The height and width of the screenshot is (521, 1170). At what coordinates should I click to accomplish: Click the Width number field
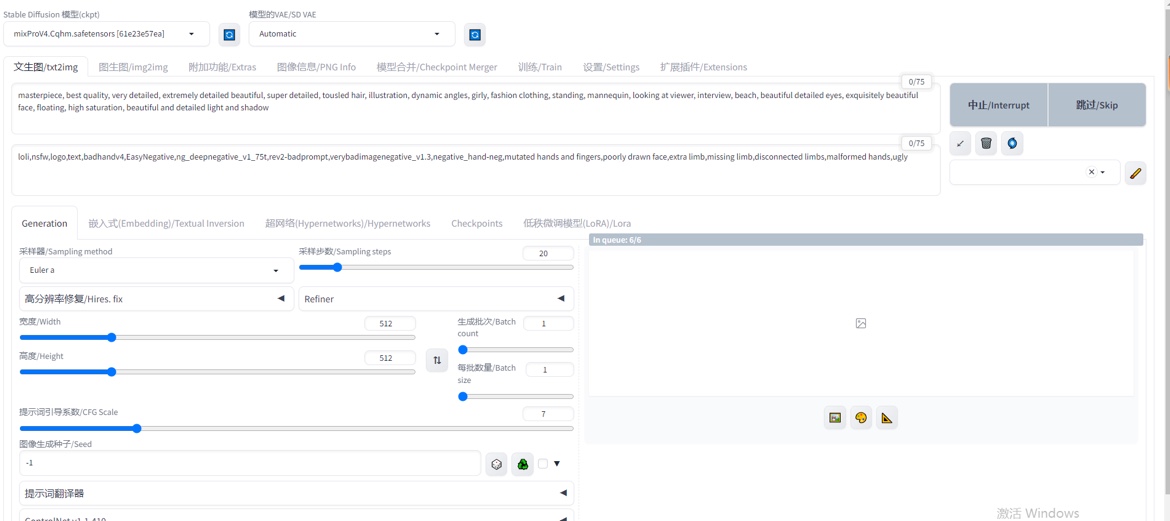(x=390, y=324)
